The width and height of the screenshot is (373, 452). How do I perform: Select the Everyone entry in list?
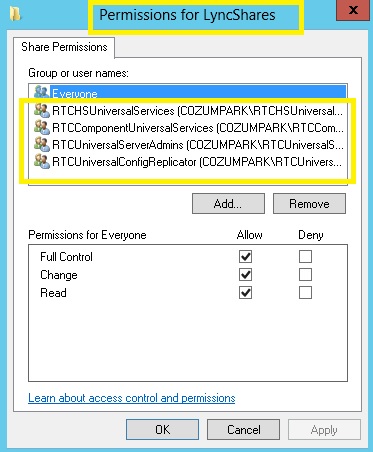pos(188,93)
